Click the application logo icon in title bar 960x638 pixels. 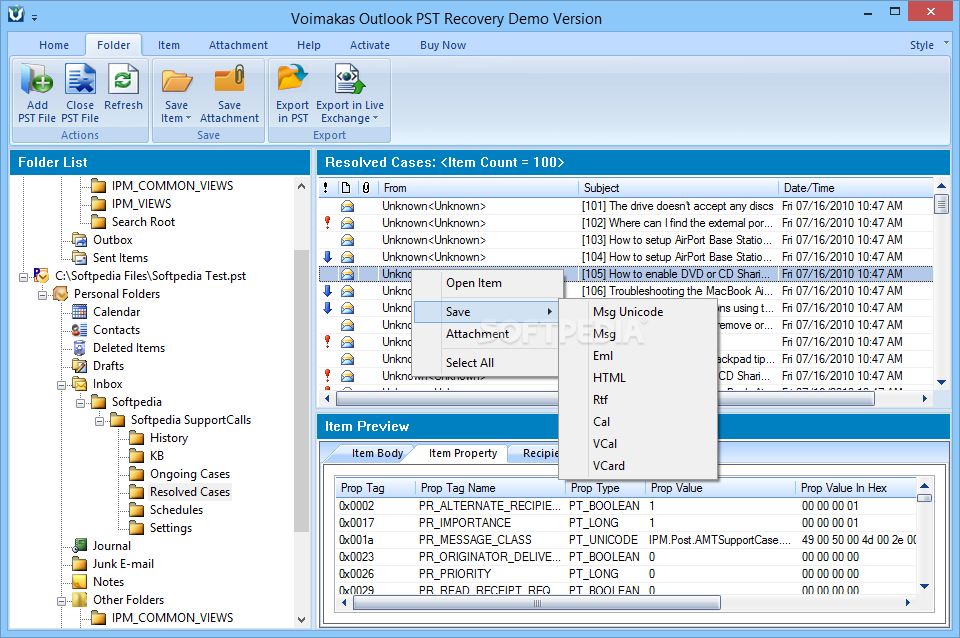[x=17, y=13]
